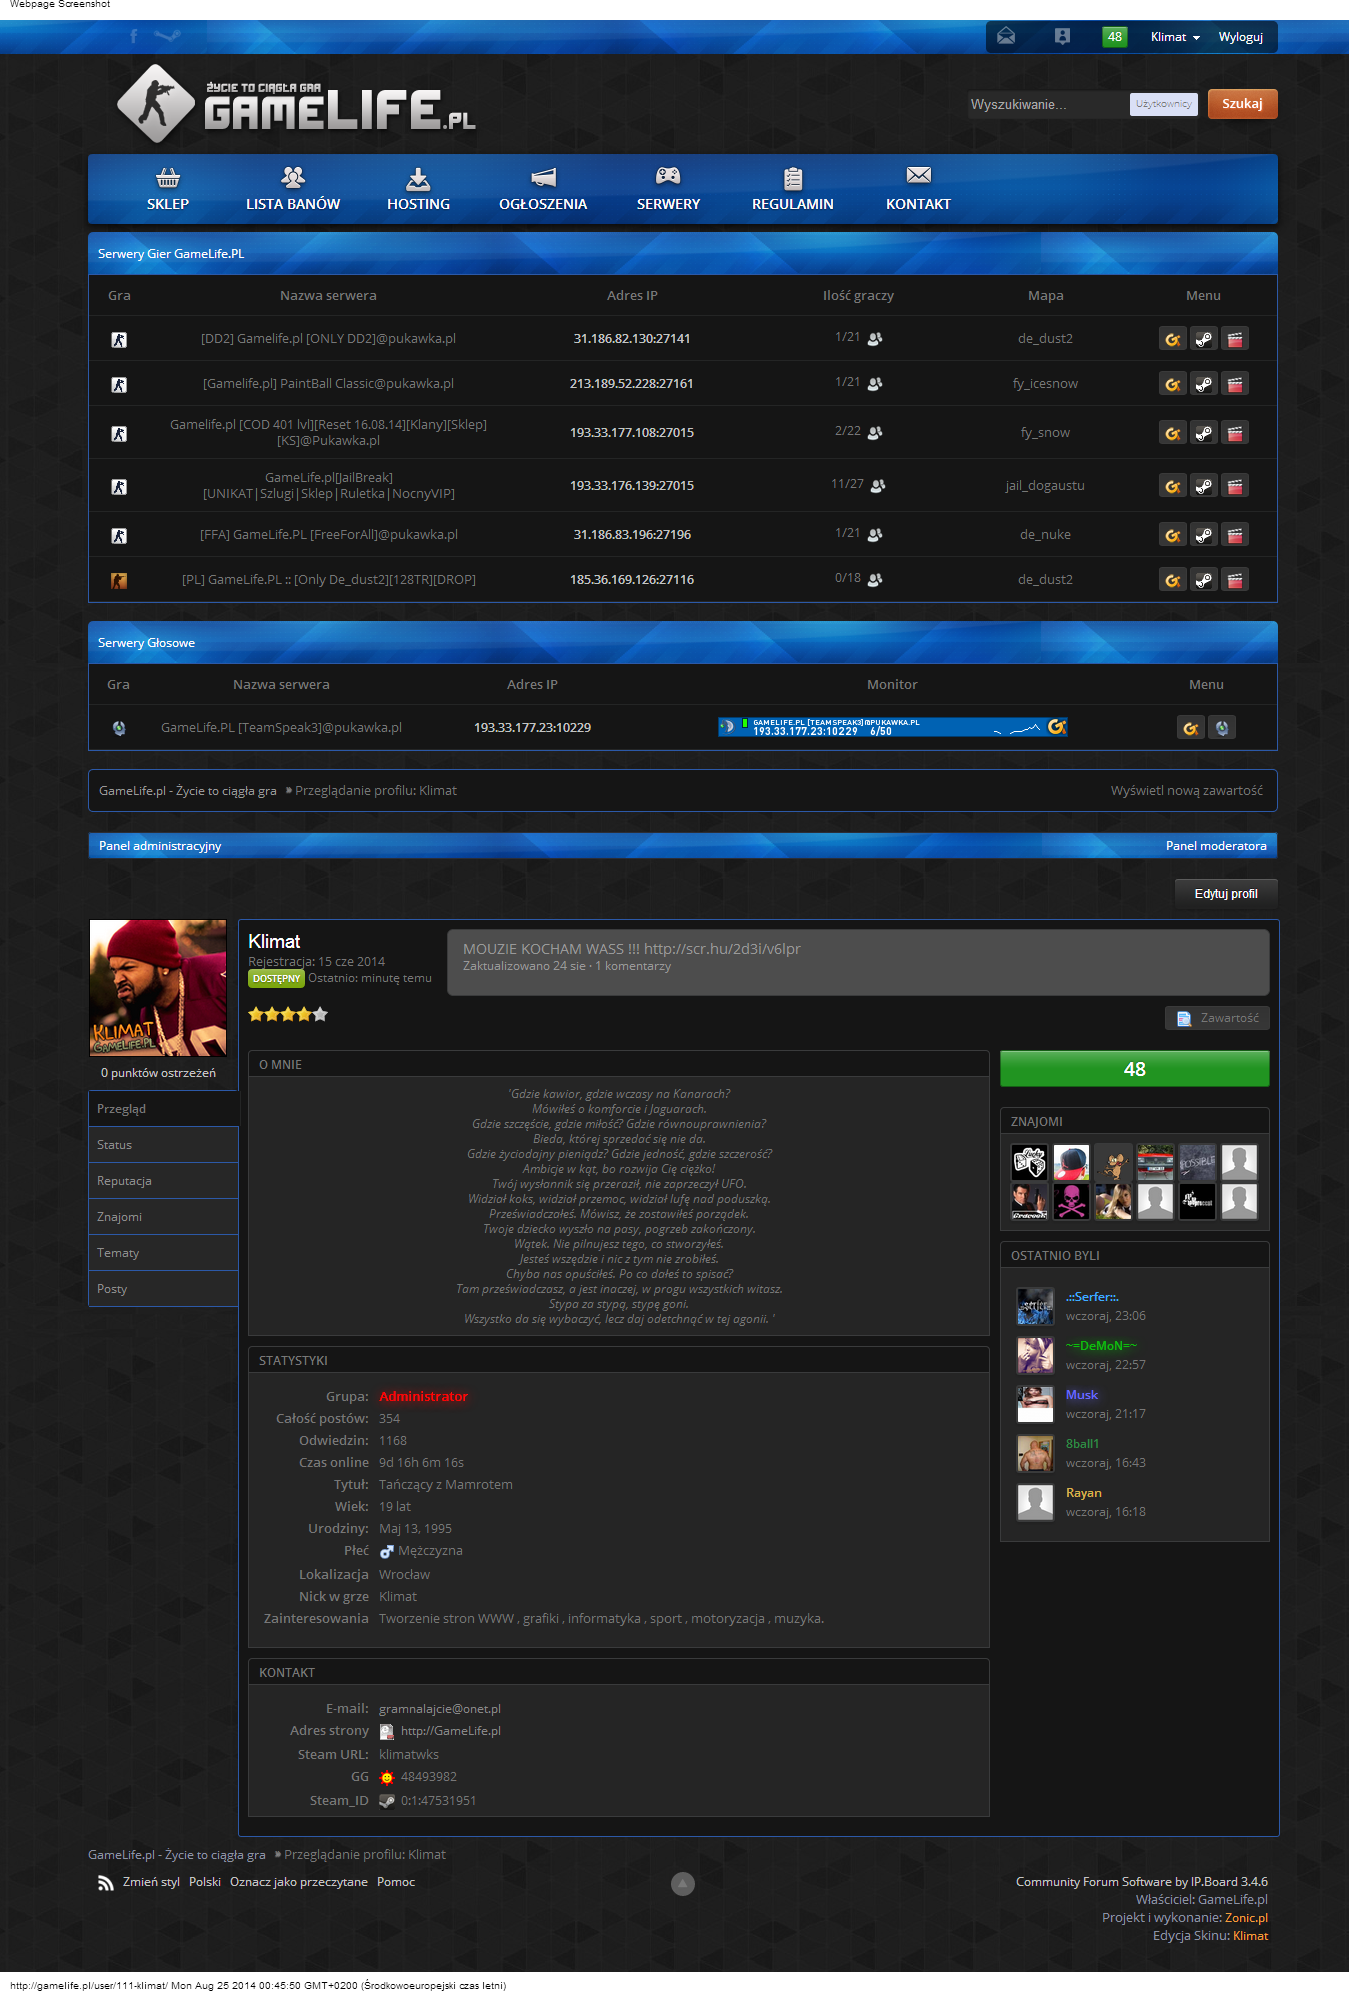Click GameTracker icon in TeamSpeak server row
This screenshot has height=1992, width=1349.
pos(1190,728)
